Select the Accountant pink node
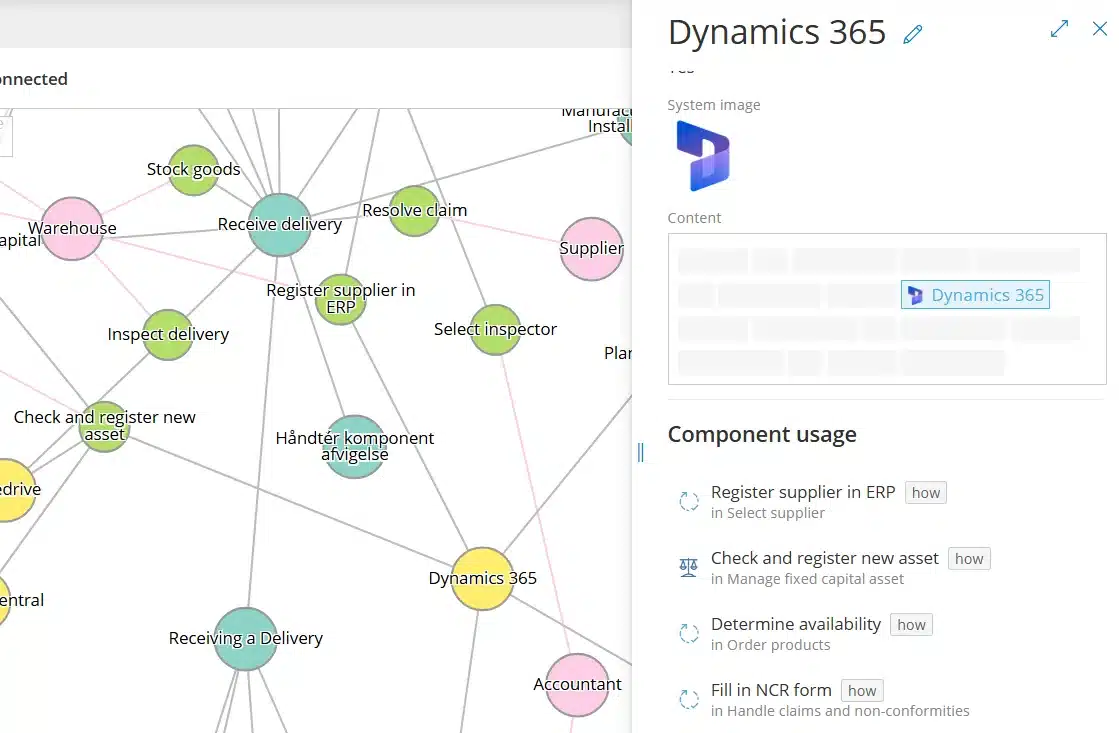 [x=577, y=685]
